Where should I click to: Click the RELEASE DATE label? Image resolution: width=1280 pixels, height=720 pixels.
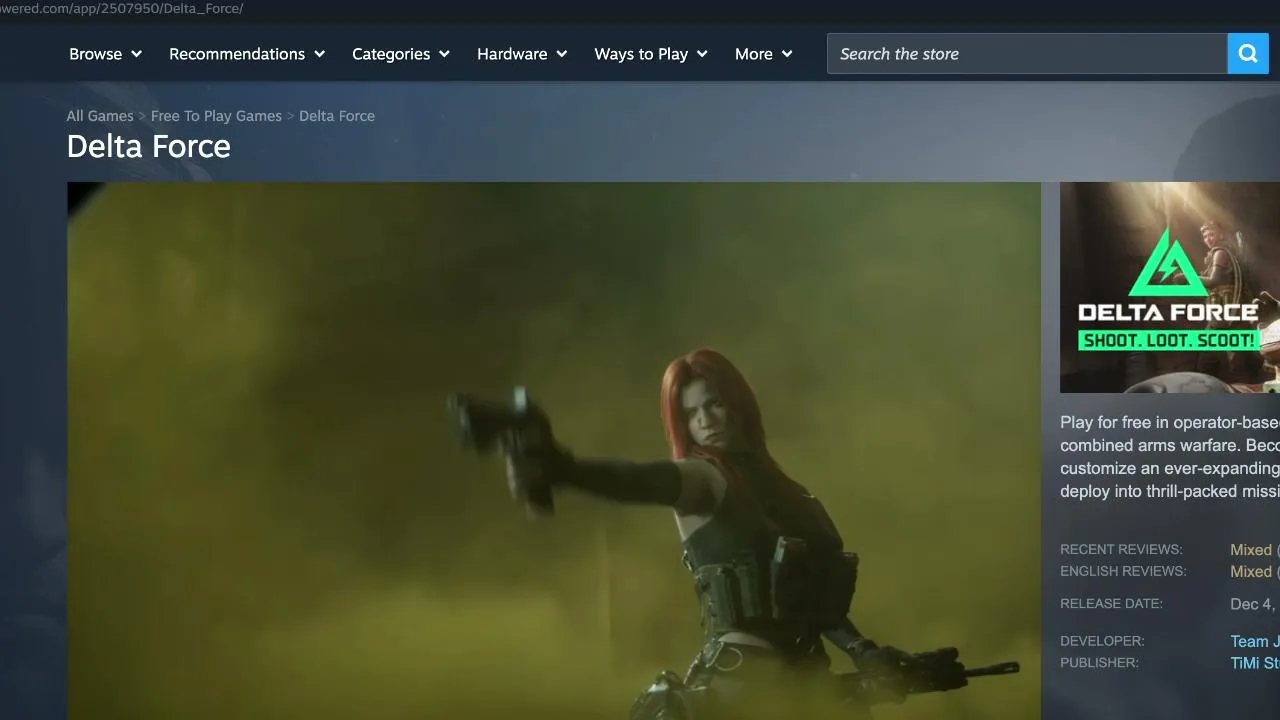click(x=1111, y=604)
